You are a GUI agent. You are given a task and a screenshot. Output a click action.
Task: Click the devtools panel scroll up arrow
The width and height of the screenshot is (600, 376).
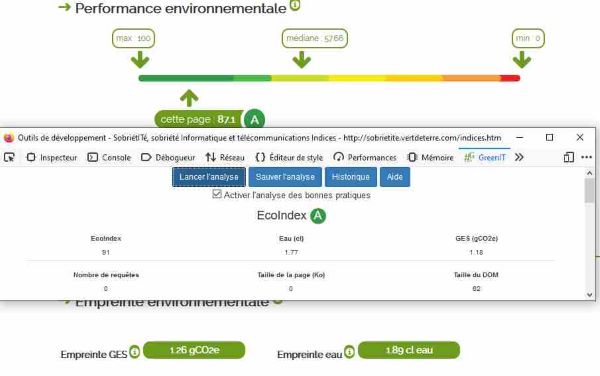[589, 173]
